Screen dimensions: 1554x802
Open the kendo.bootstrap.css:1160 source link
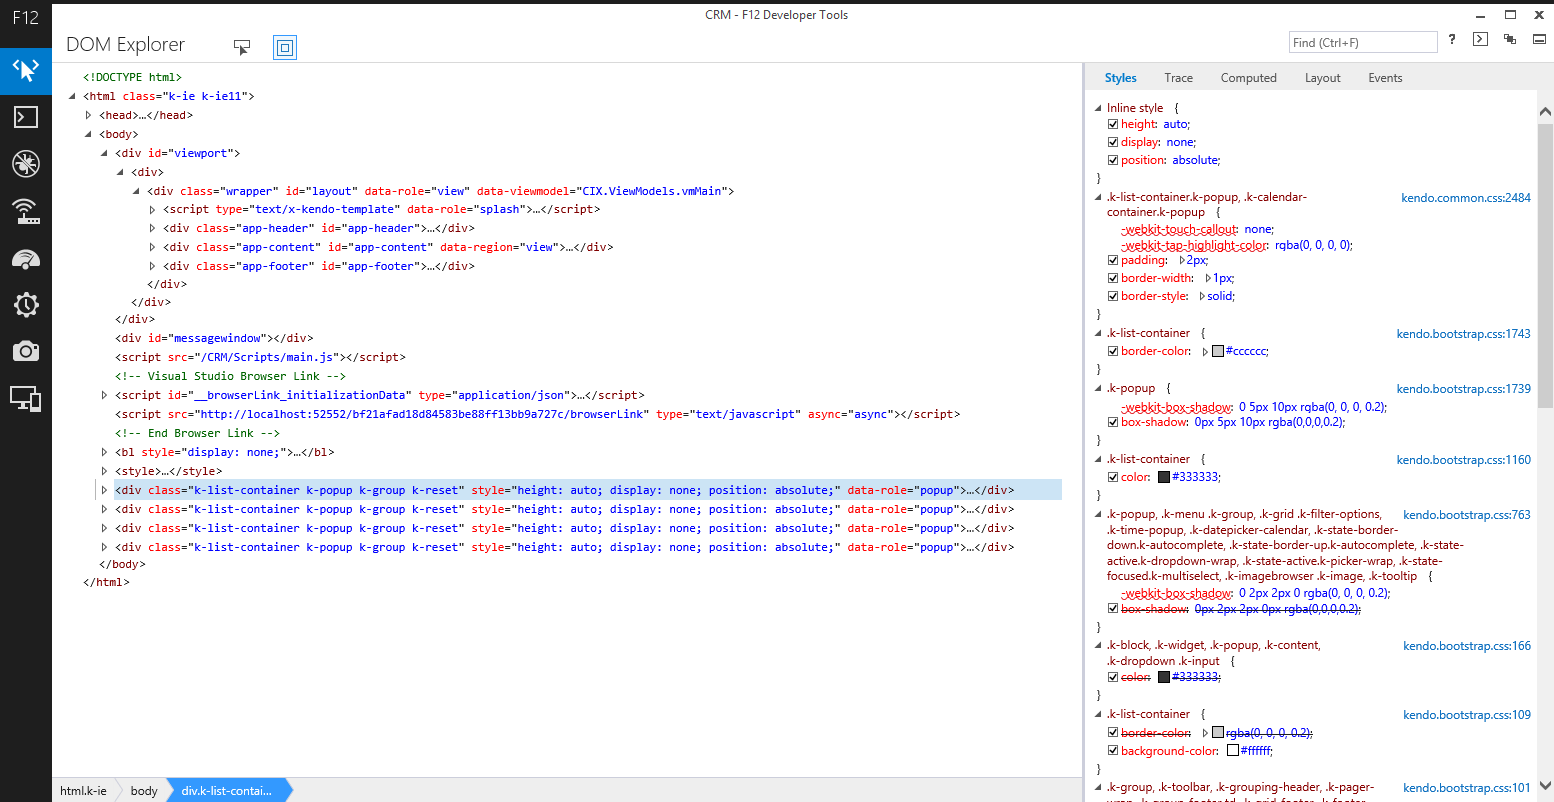tap(1463, 460)
